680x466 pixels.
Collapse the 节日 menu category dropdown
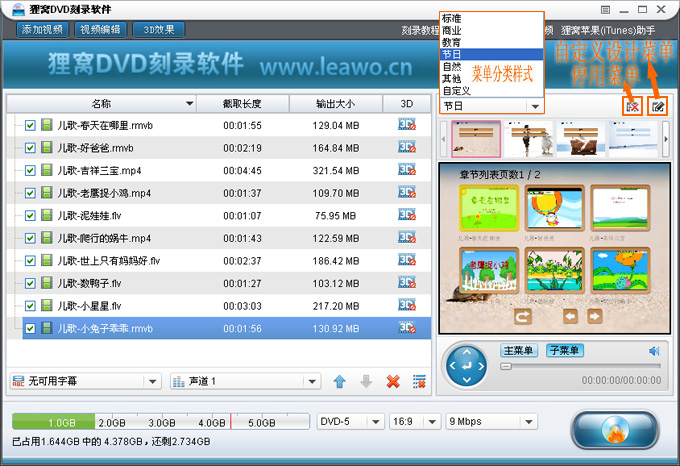point(535,106)
